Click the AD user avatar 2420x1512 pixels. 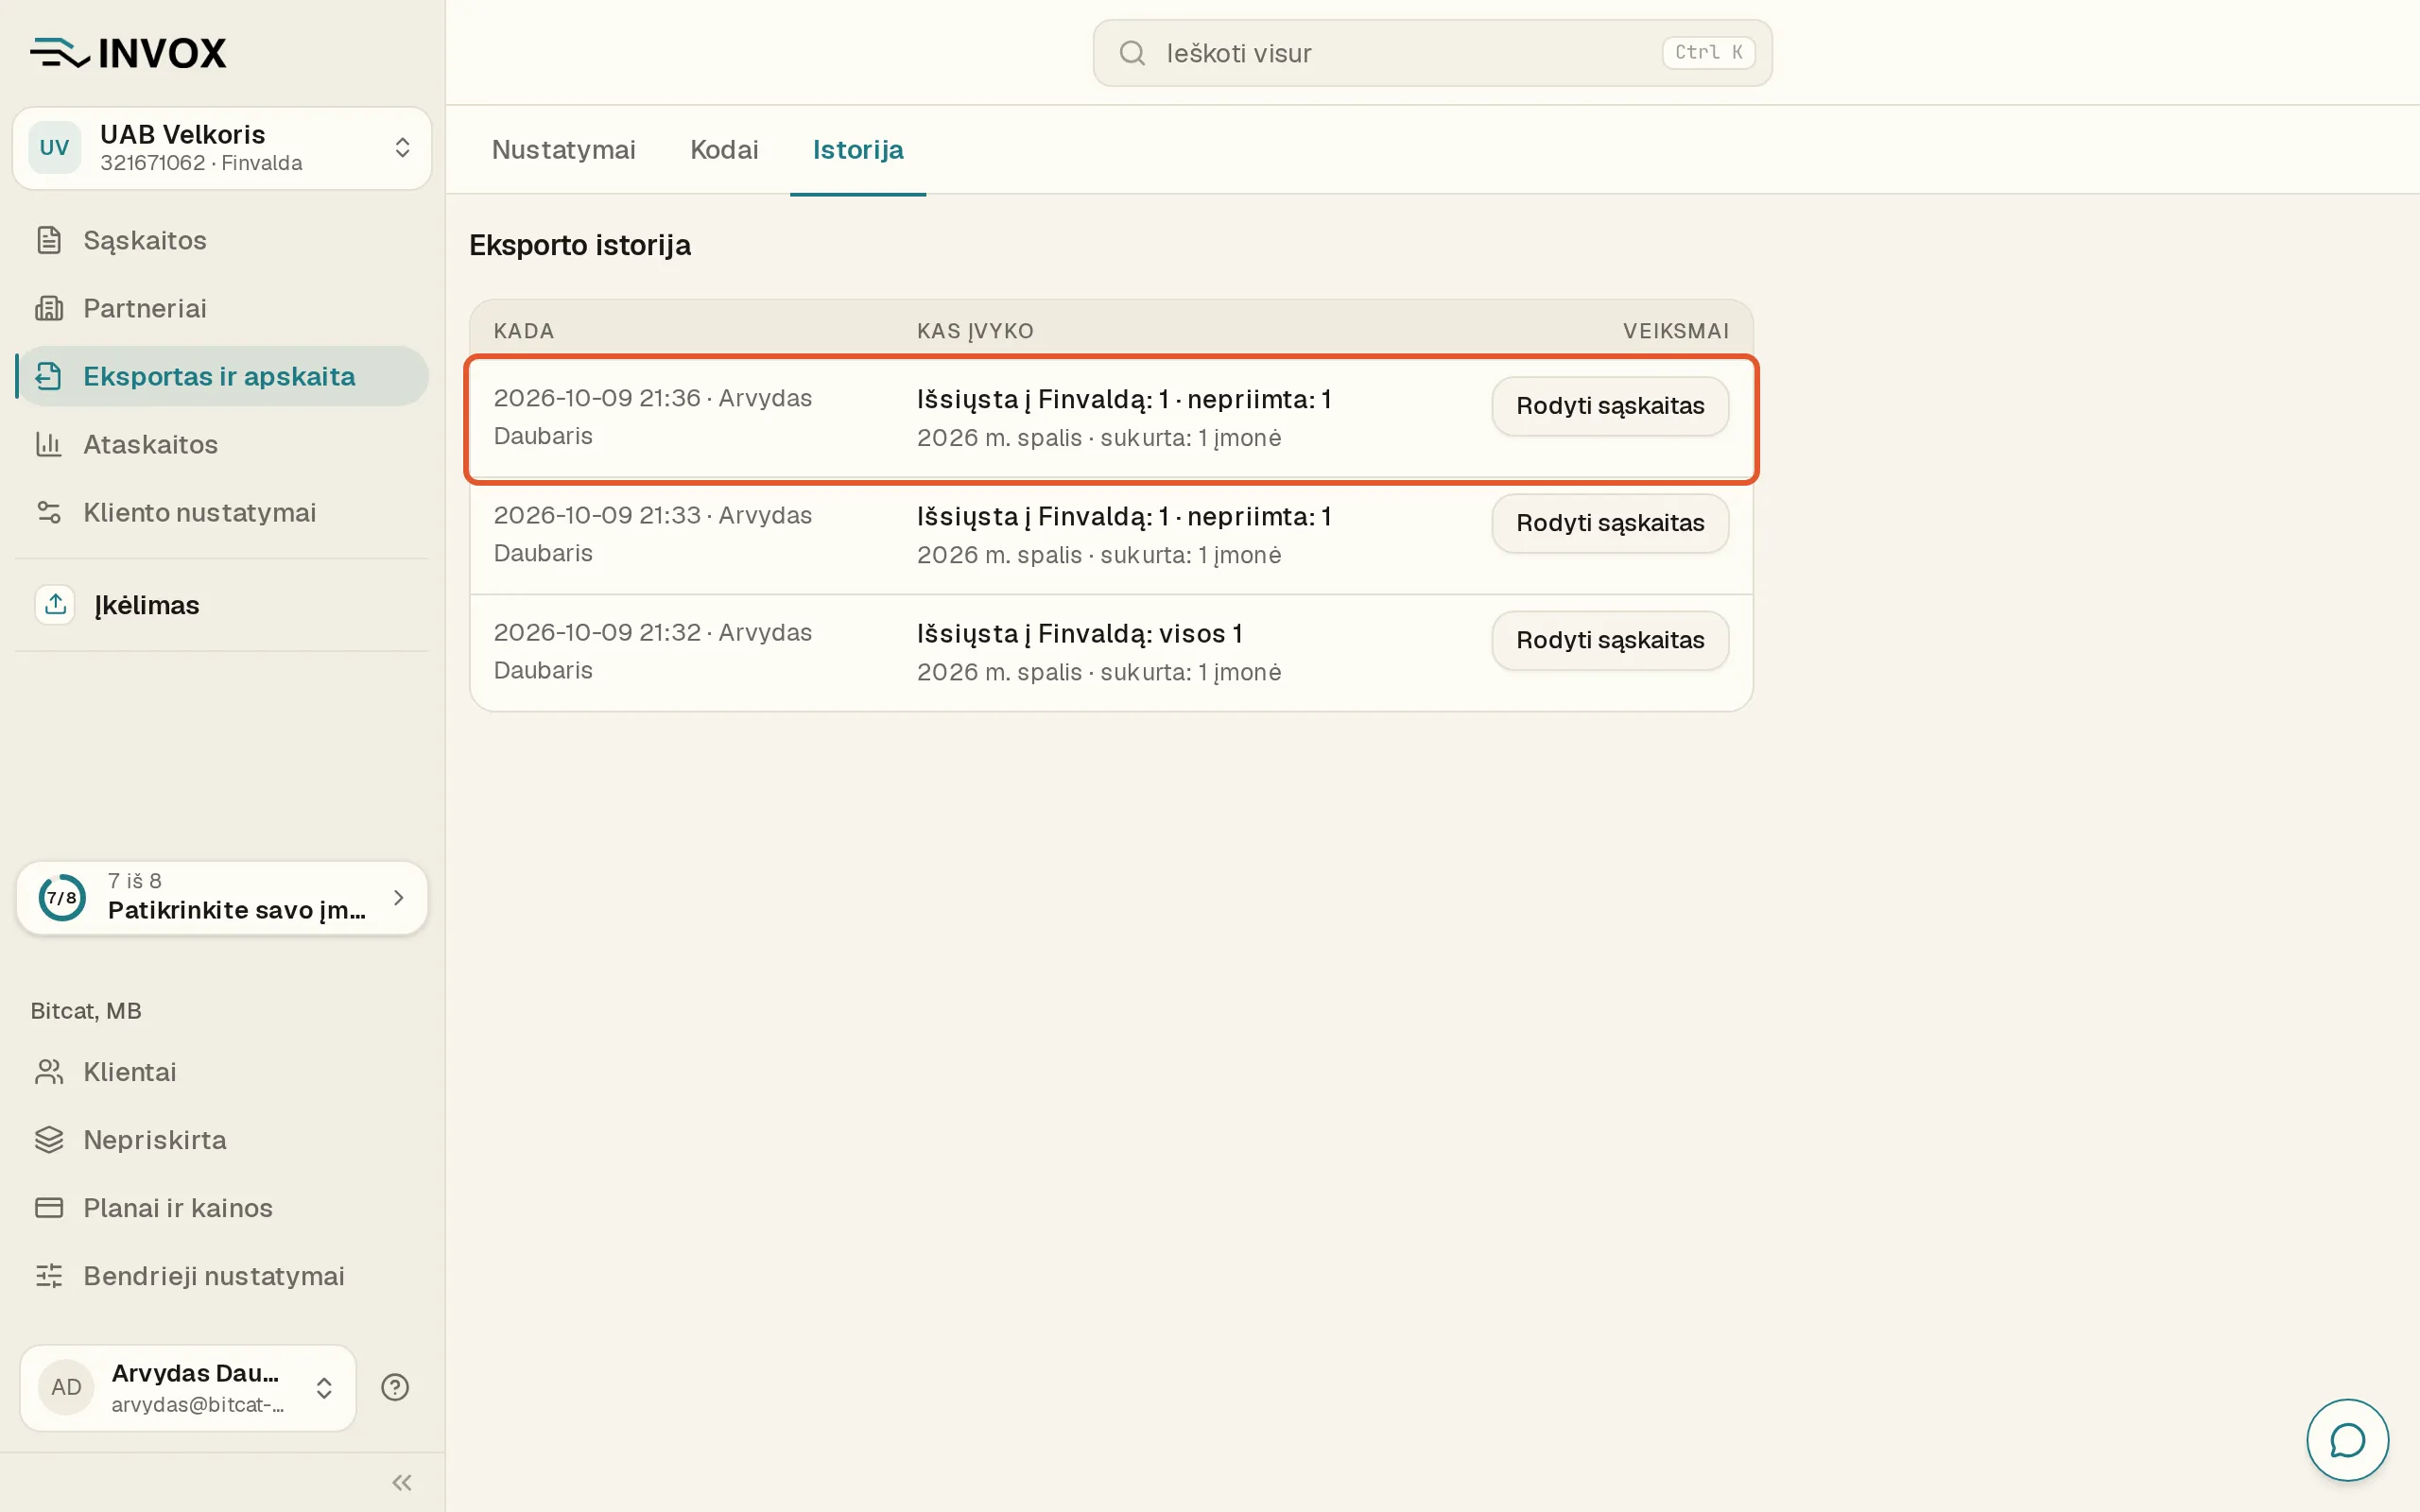click(66, 1387)
